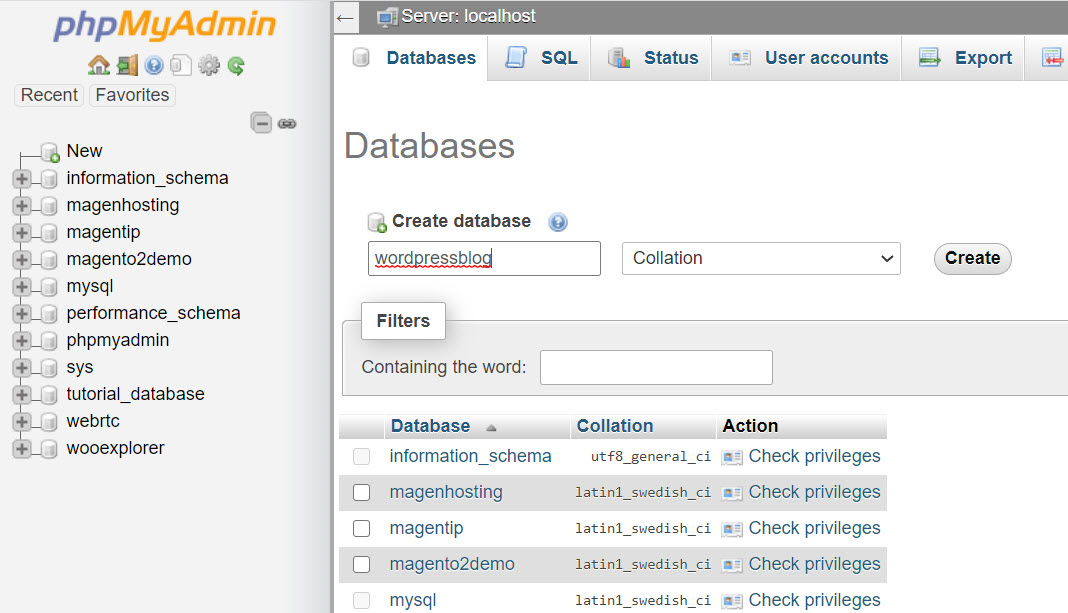Open the Collation dropdown
Viewport: 1068px width, 613px height.
coord(761,259)
